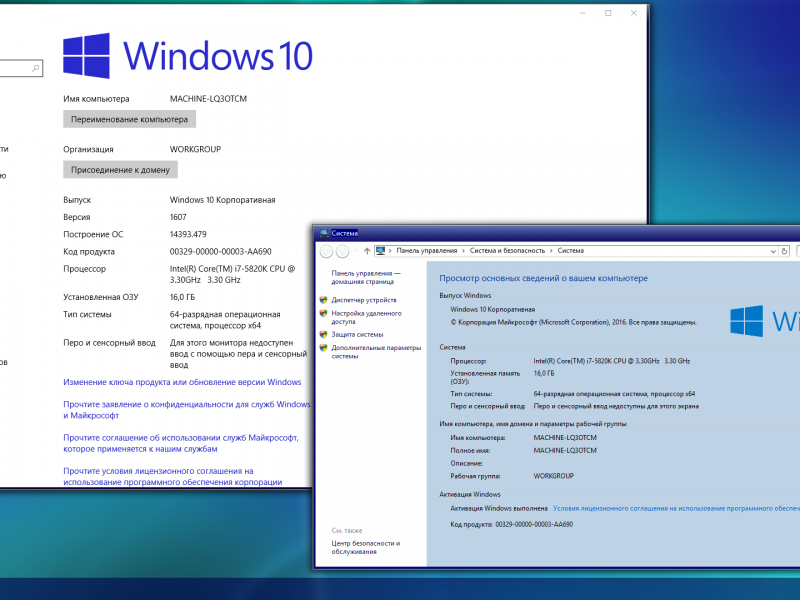Screen dimensions: 800x600
Task: Open Настройка удаленного доступа
Action: [x=366, y=317]
